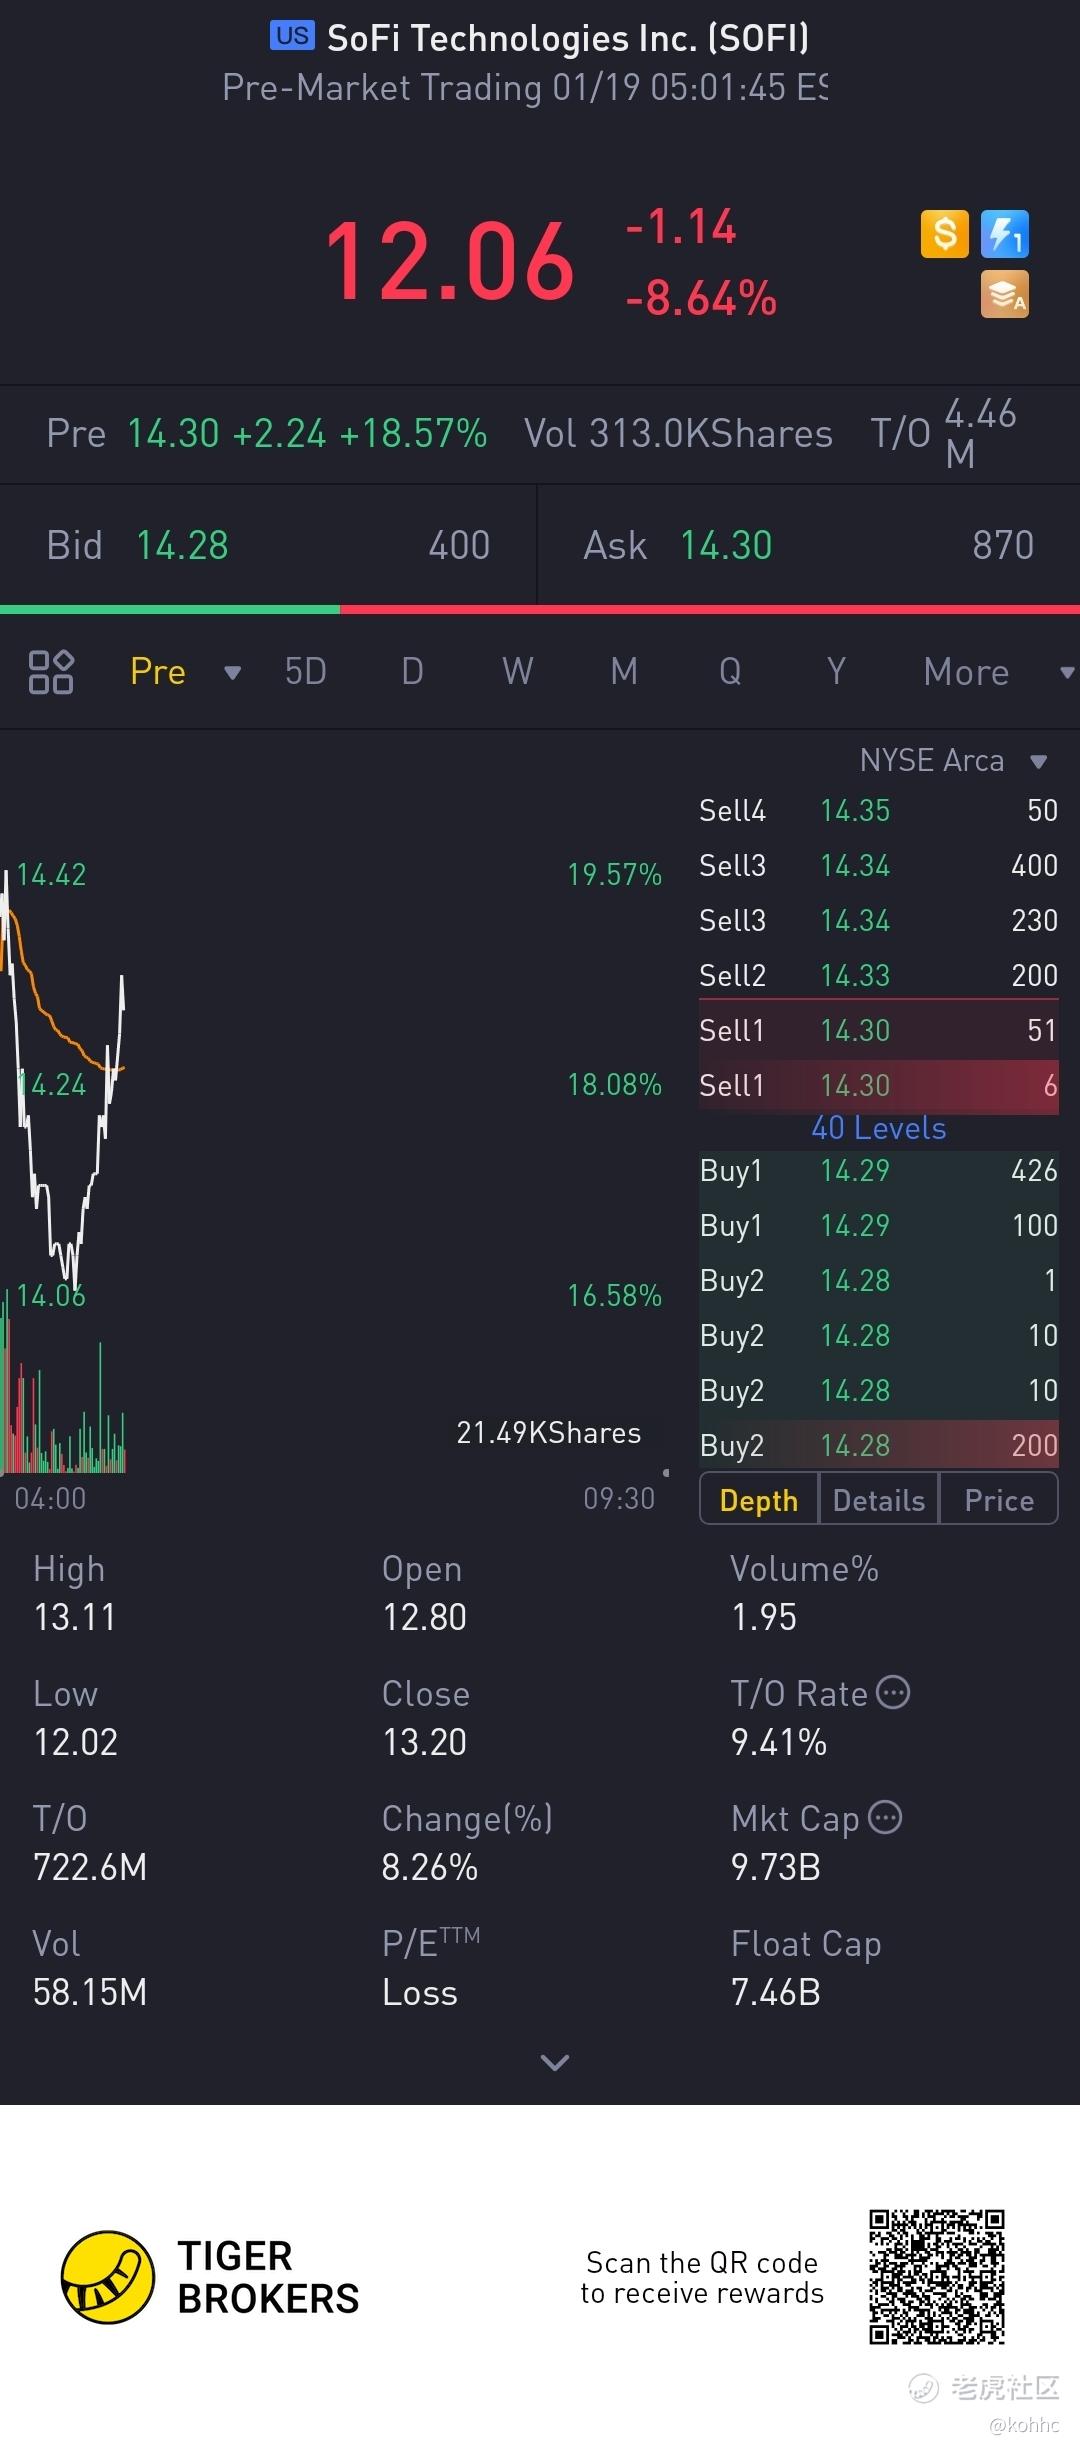The height and width of the screenshot is (2450, 1080).
Task: Tap the info icon next to T/O Rate
Action: (x=893, y=1692)
